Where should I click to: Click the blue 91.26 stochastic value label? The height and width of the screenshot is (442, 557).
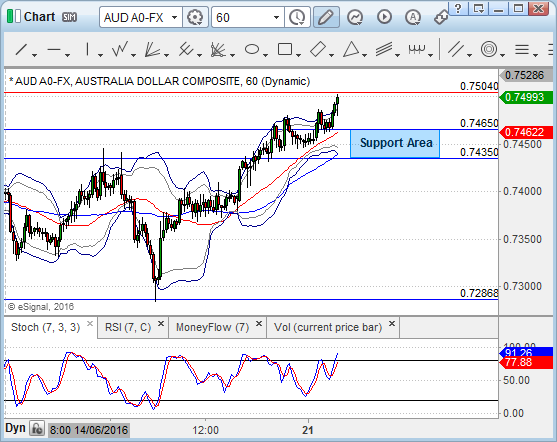[x=526, y=352]
